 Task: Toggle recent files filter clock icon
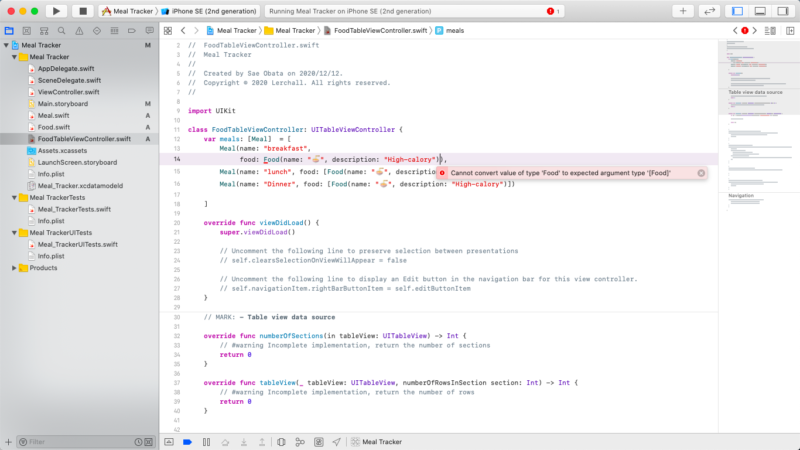(x=138, y=442)
